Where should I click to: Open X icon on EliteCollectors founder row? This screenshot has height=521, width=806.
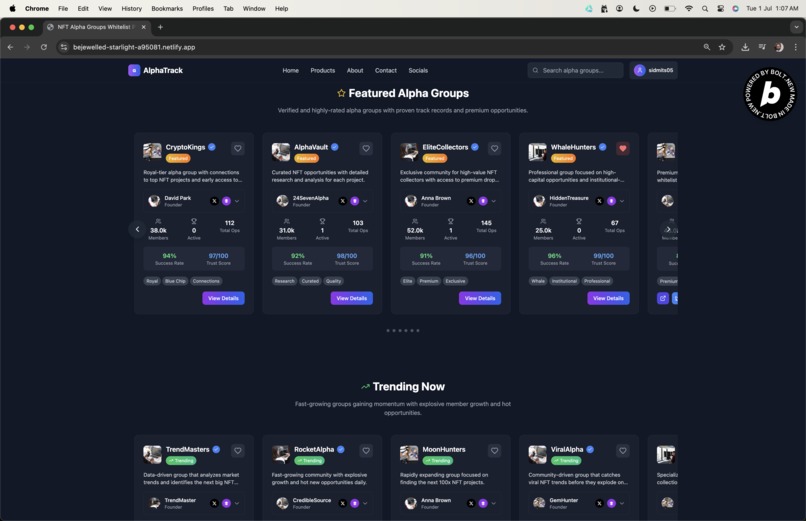(x=471, y=201)
